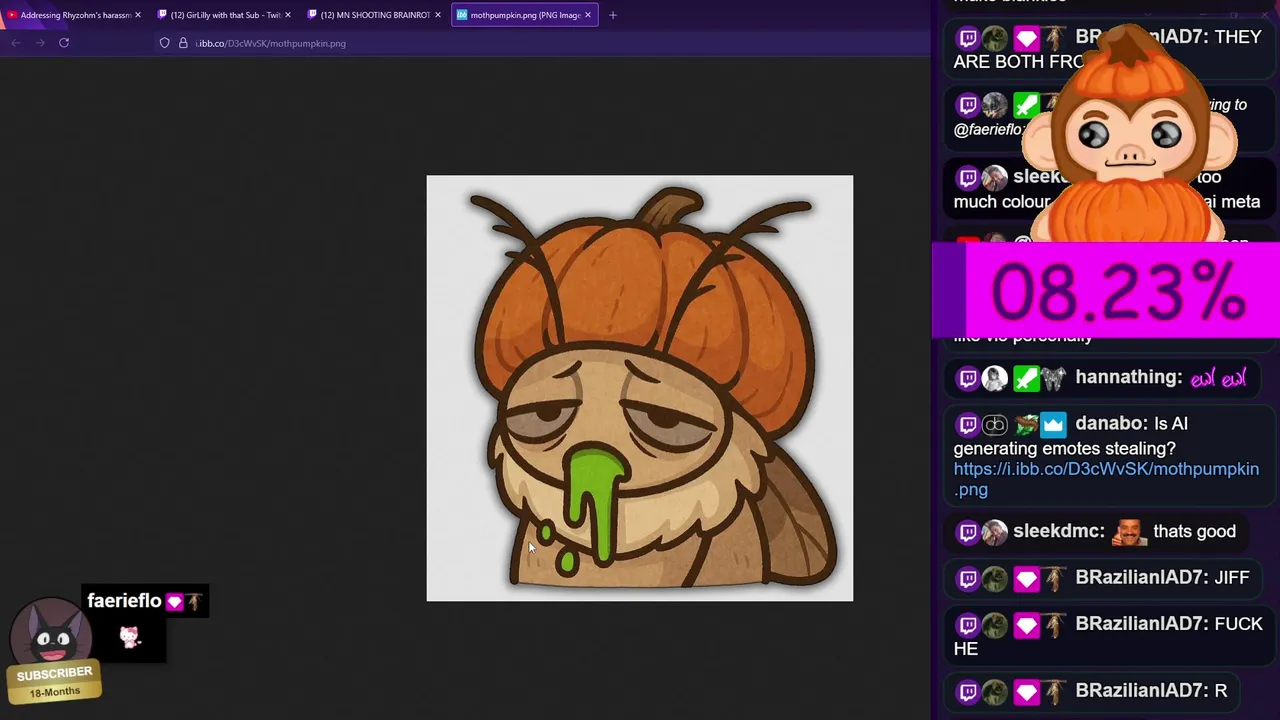Click the black cat avatar above SUBSCRIBER
This screenshot has height=720, width=1280.
click(51, 634)
